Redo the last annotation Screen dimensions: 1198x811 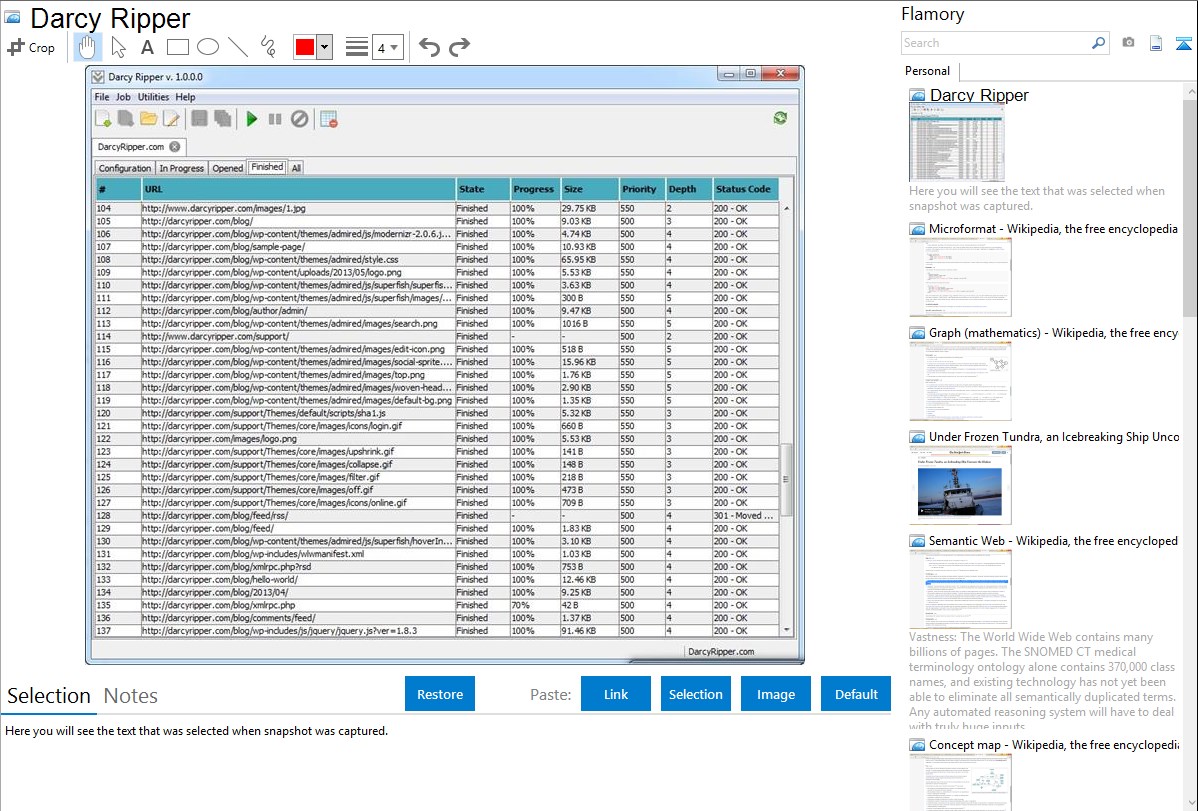coord(459,47)
